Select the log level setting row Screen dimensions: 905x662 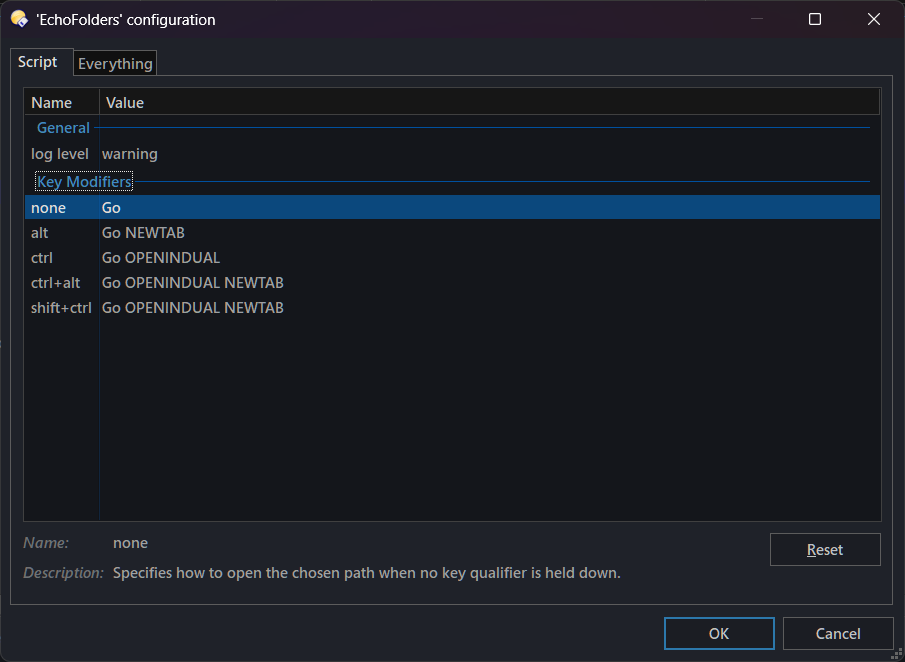(x=60, y=154)
